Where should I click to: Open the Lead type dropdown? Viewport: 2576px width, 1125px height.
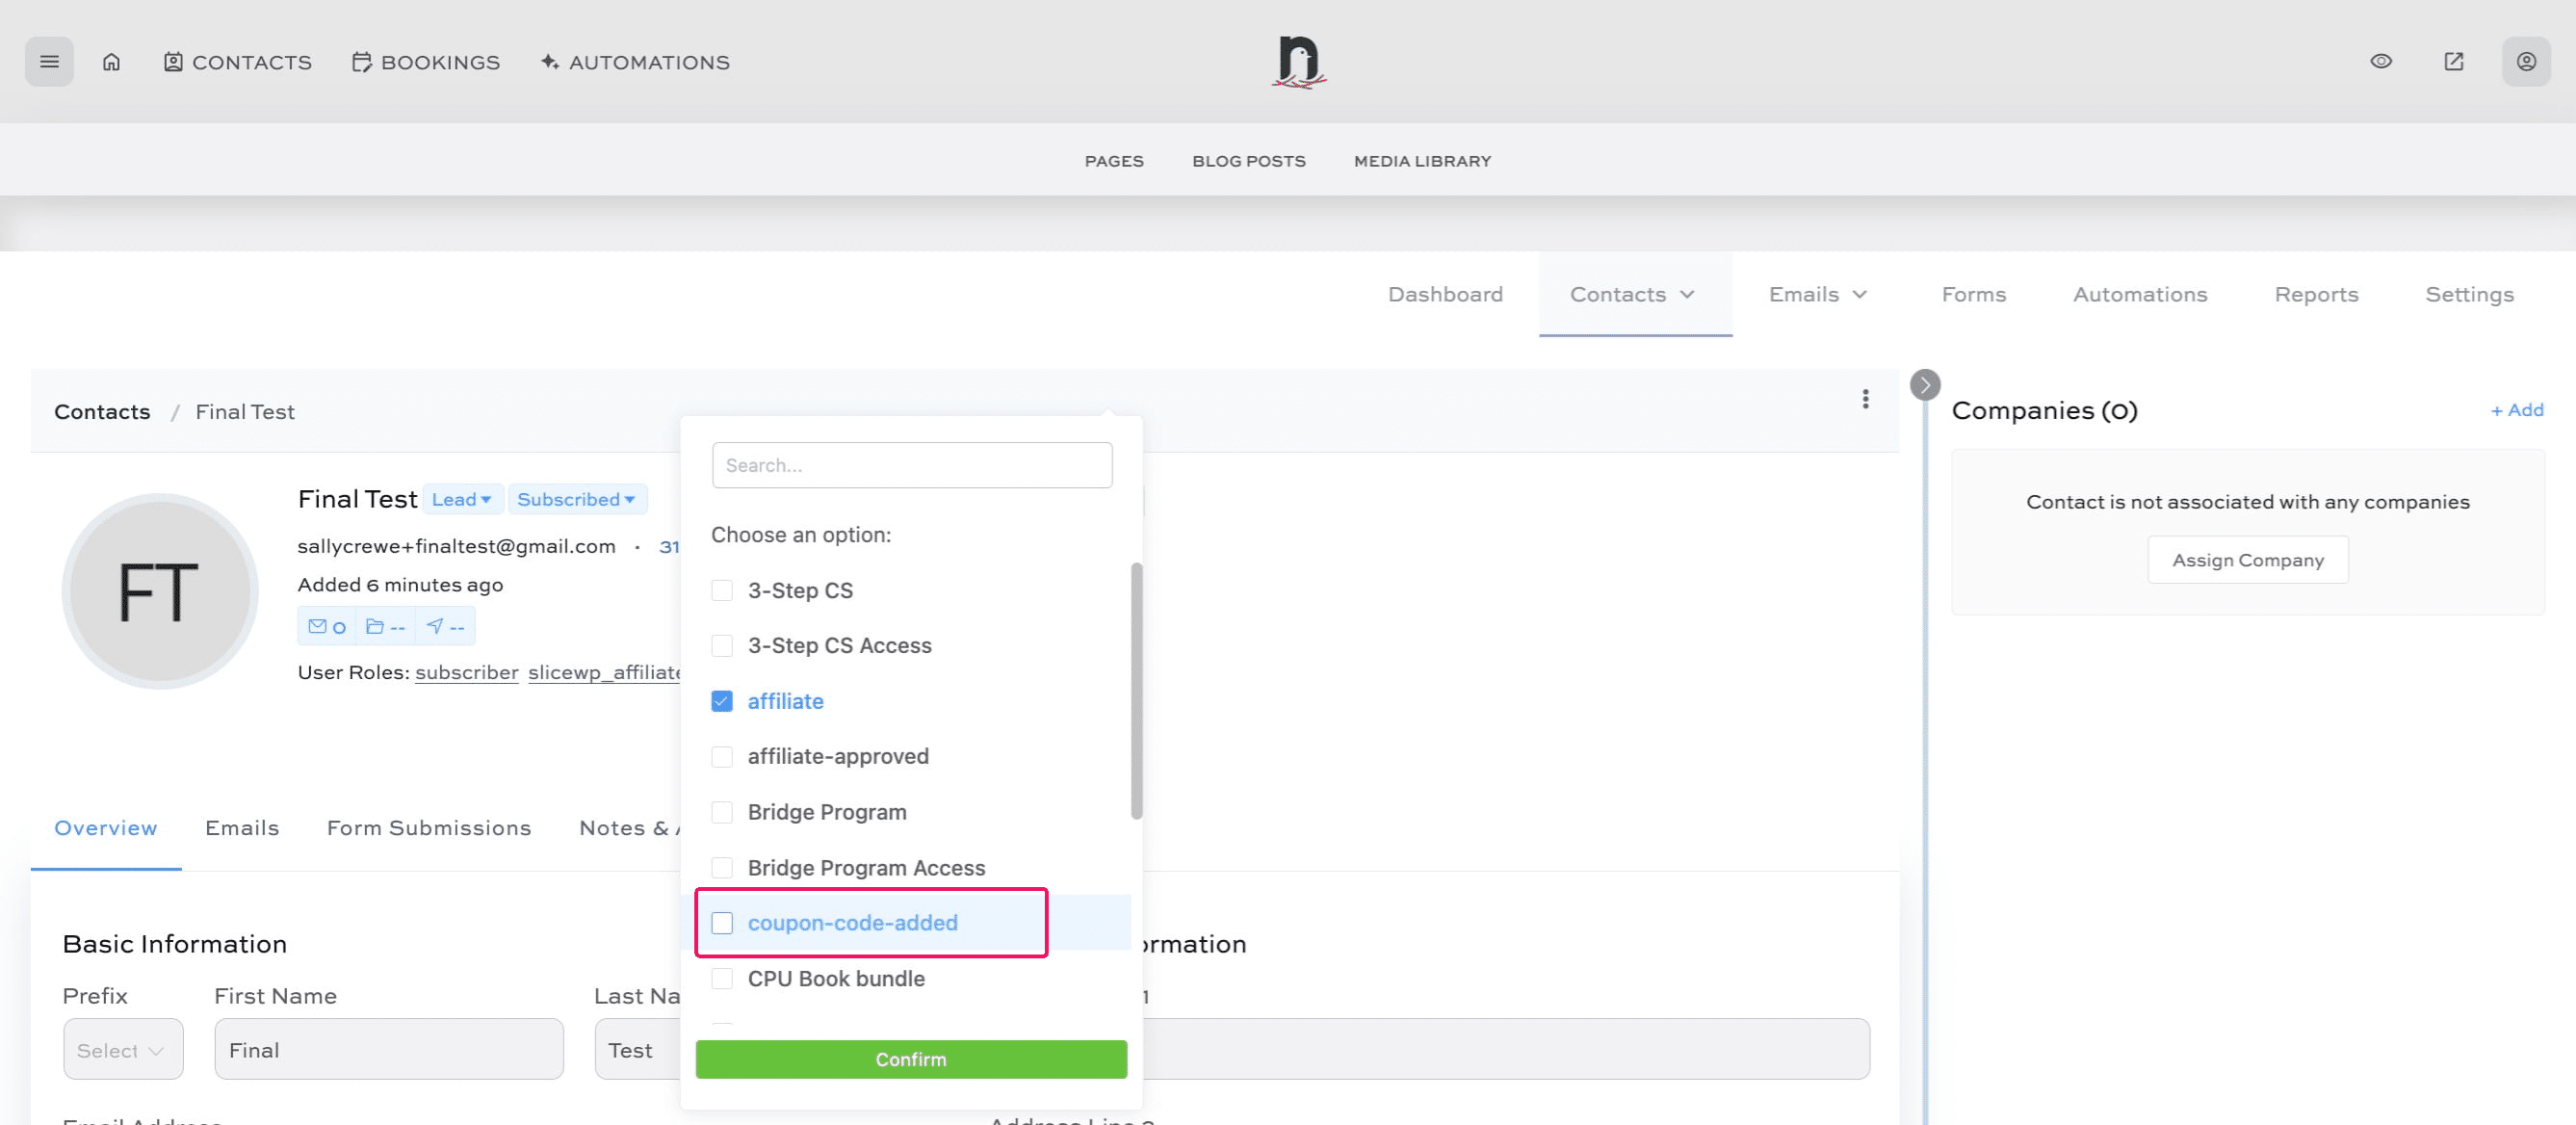(x=461, y=499)
